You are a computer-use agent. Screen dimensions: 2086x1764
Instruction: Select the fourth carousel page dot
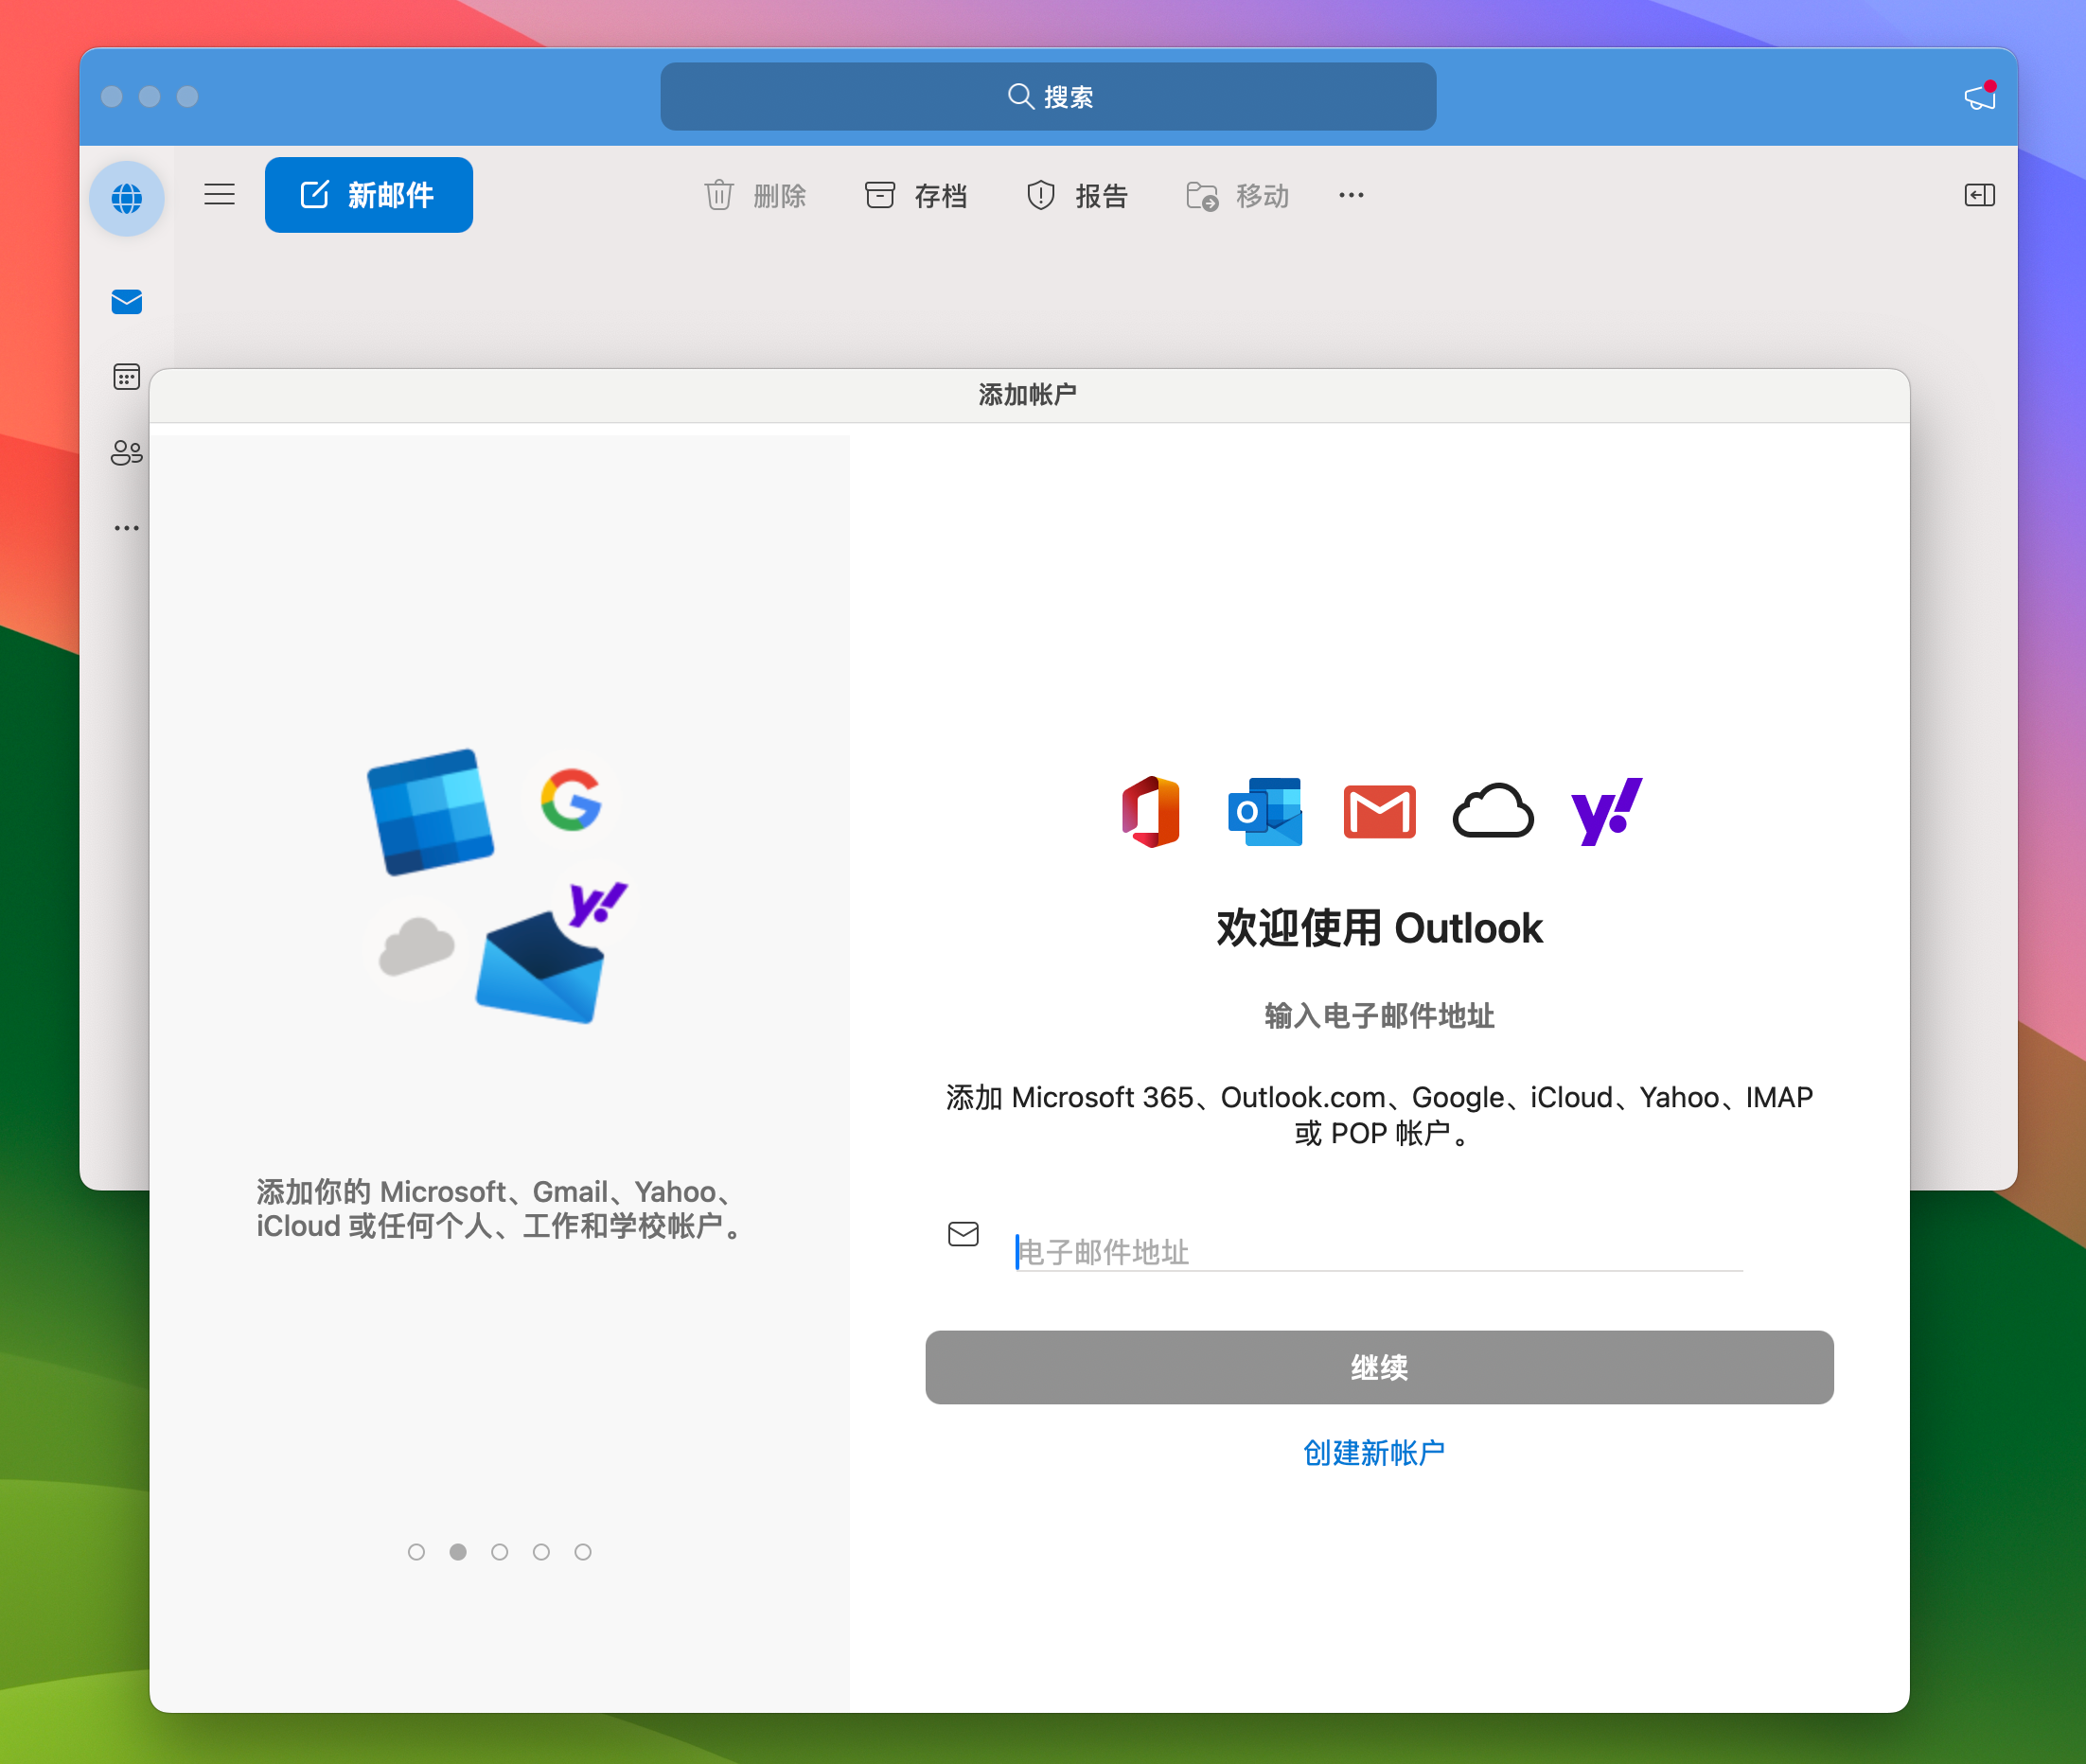pyautogui.click(x=541, y=1551)
